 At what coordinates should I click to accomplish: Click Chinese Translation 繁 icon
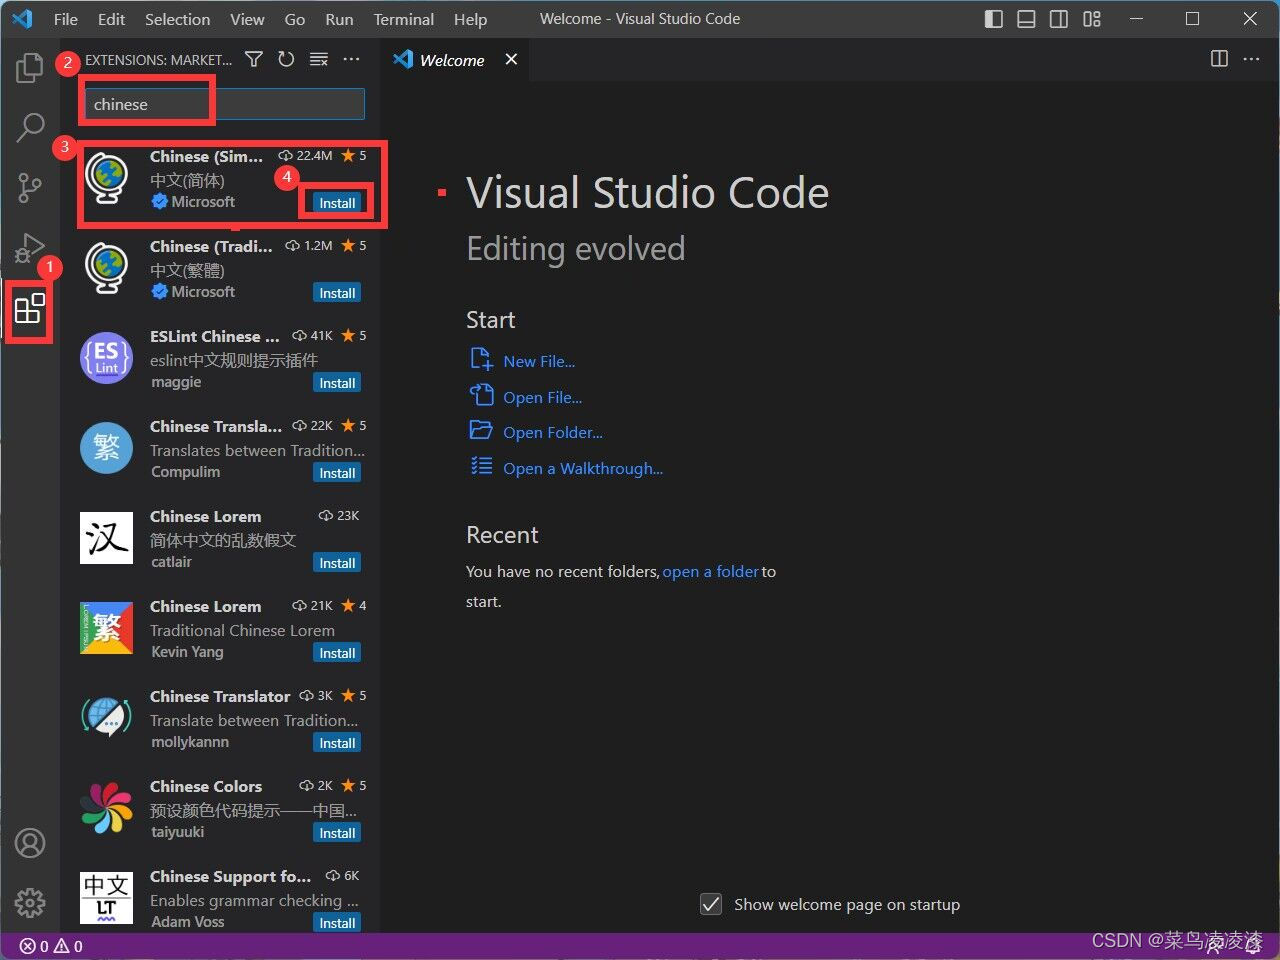tap(106, 448)
